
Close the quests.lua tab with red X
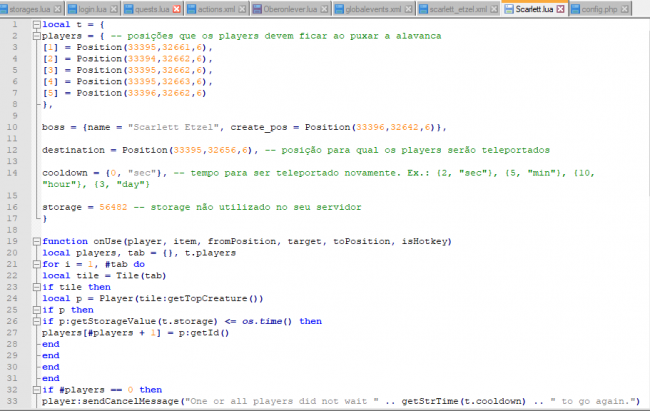pyautogui.click(x=177, y=9)
